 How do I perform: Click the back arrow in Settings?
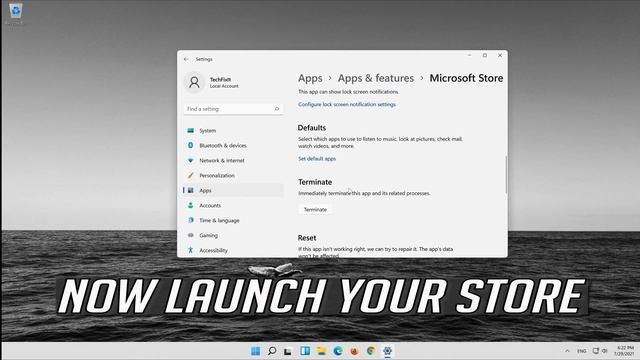coord(186,59)
